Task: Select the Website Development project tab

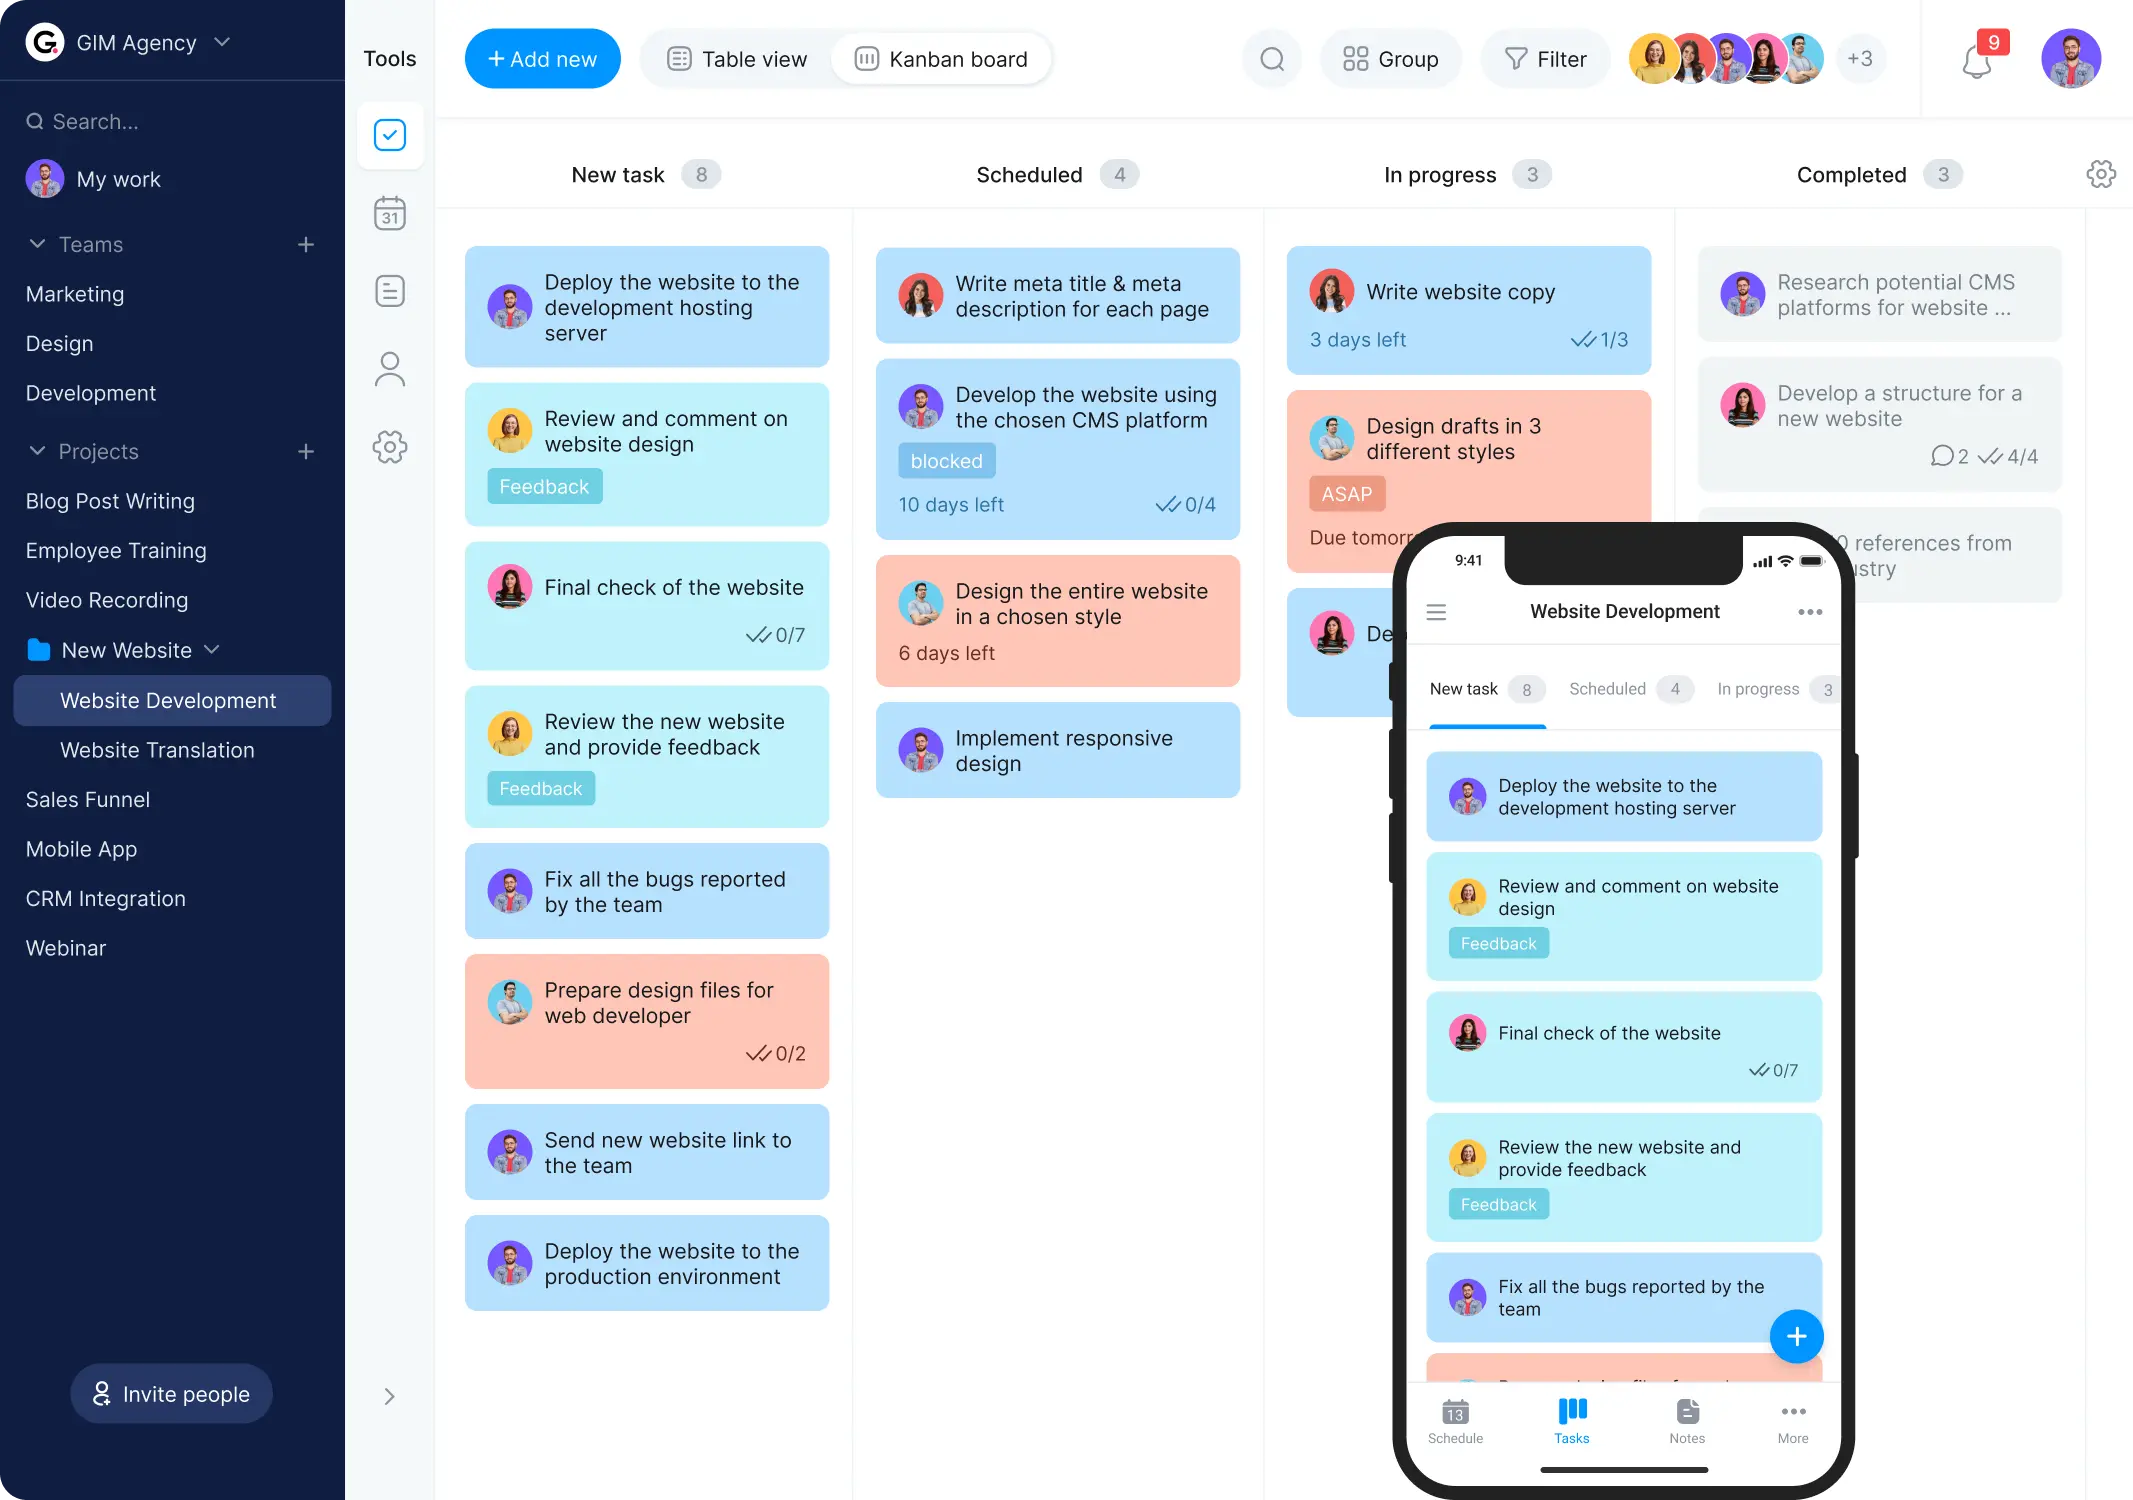Action: pyautogui.click(x=167, y=700)
